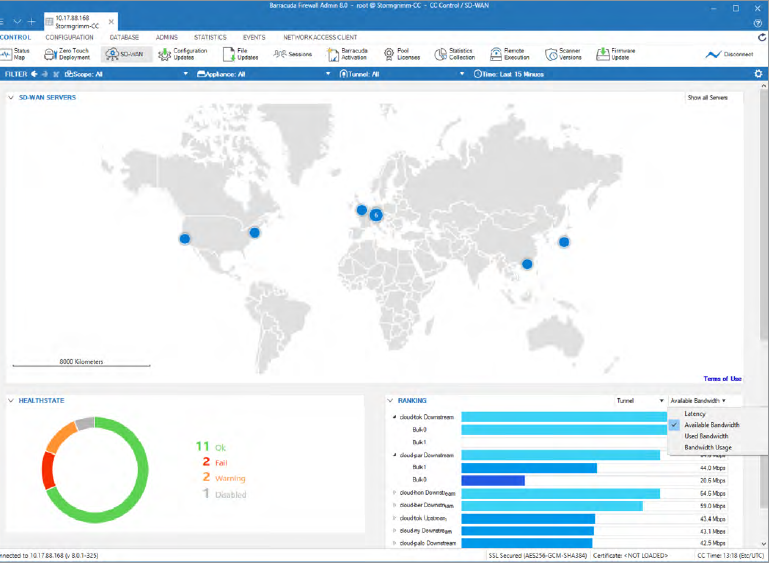Screen dimensions: 770x563
Task: Open Remote Execution
Action: coord(510,54)
